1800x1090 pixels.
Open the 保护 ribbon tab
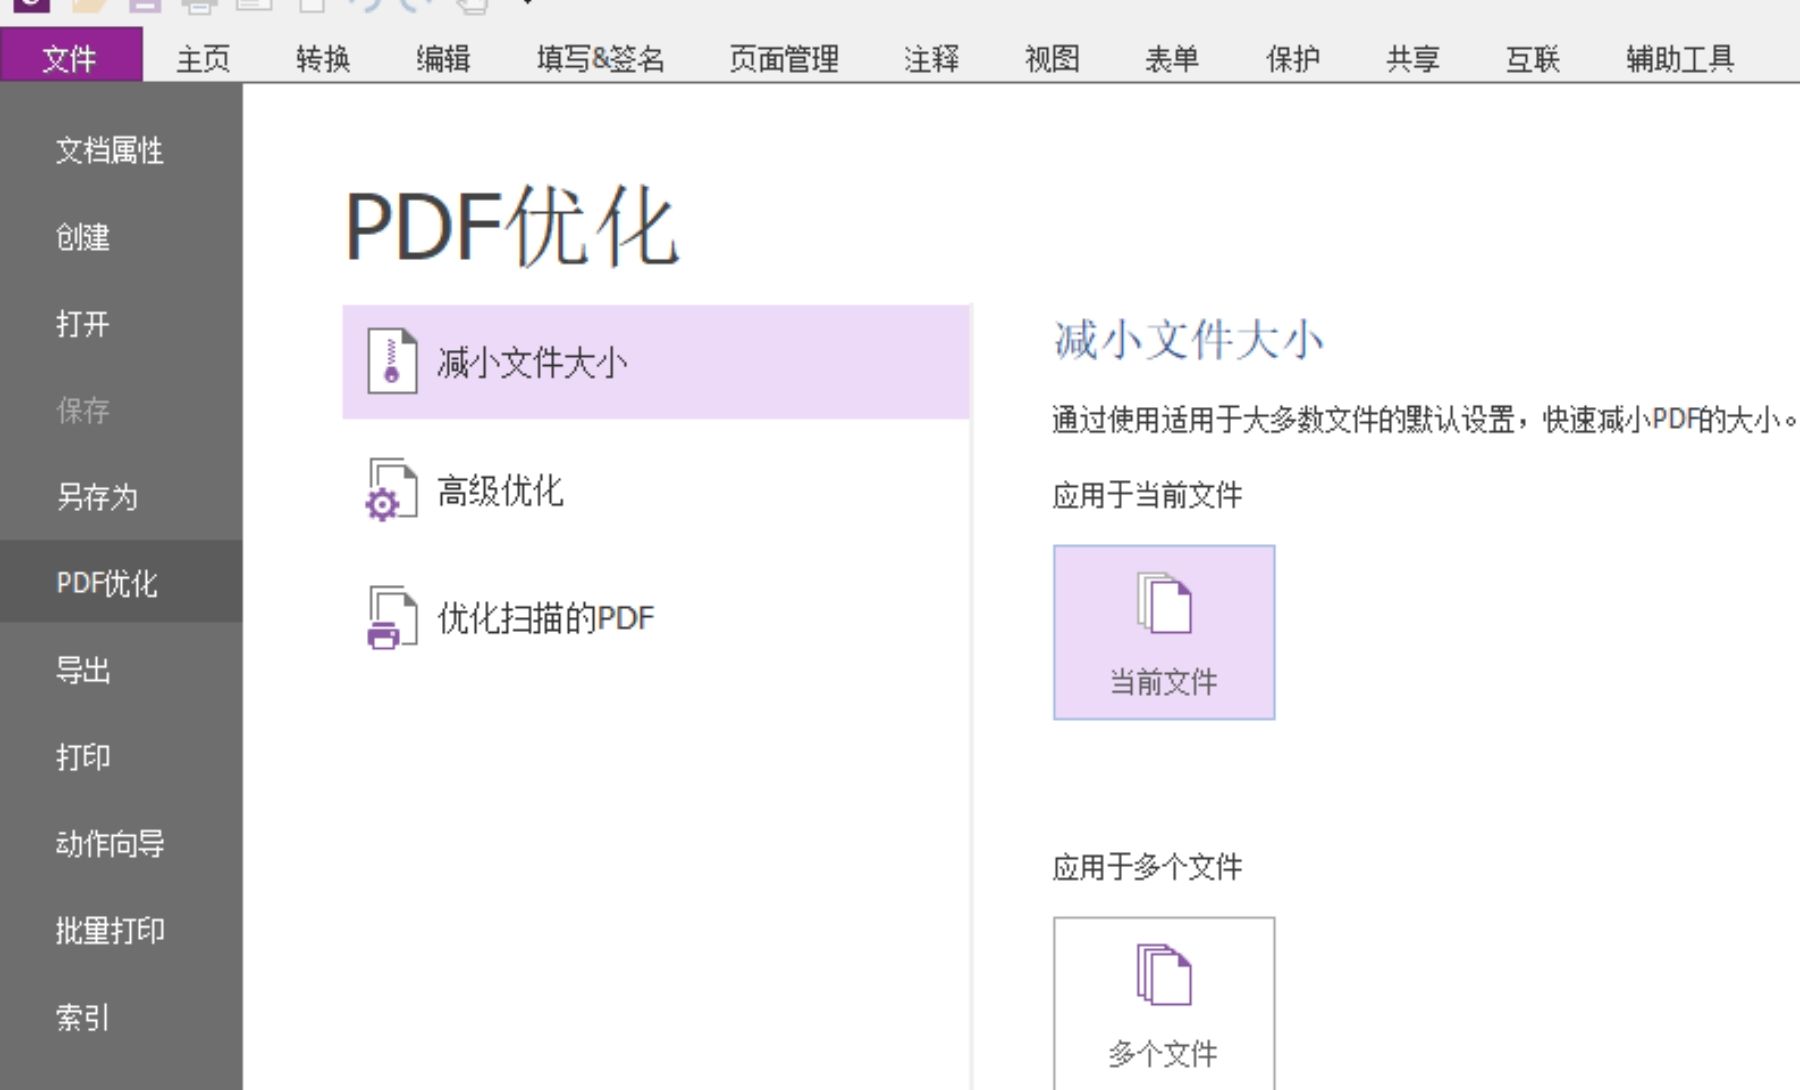(1294, 59)
